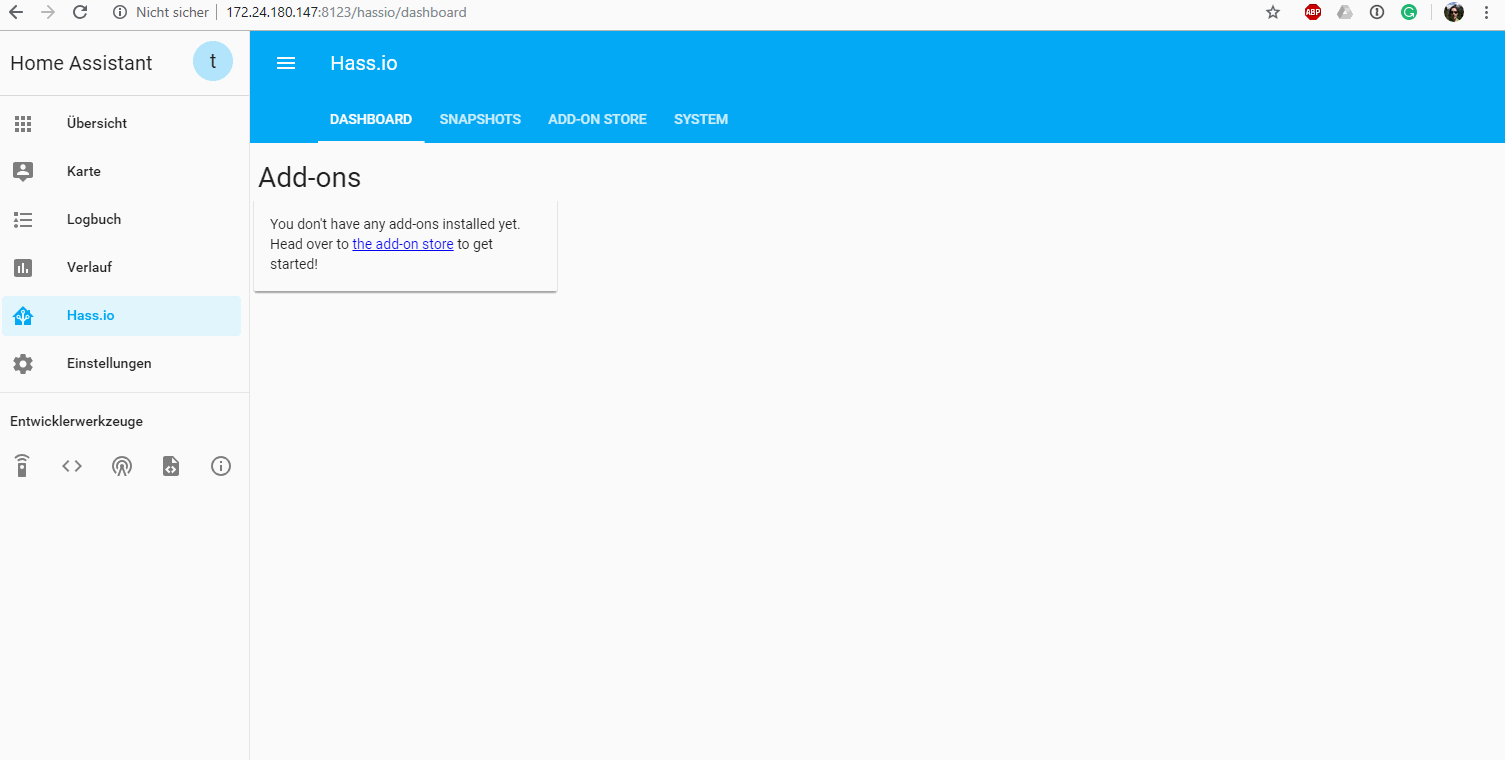The height and width of the screenshot is (760, 1505).
Task: Switch to the Snapshots tab
Action: coord(480,119)
